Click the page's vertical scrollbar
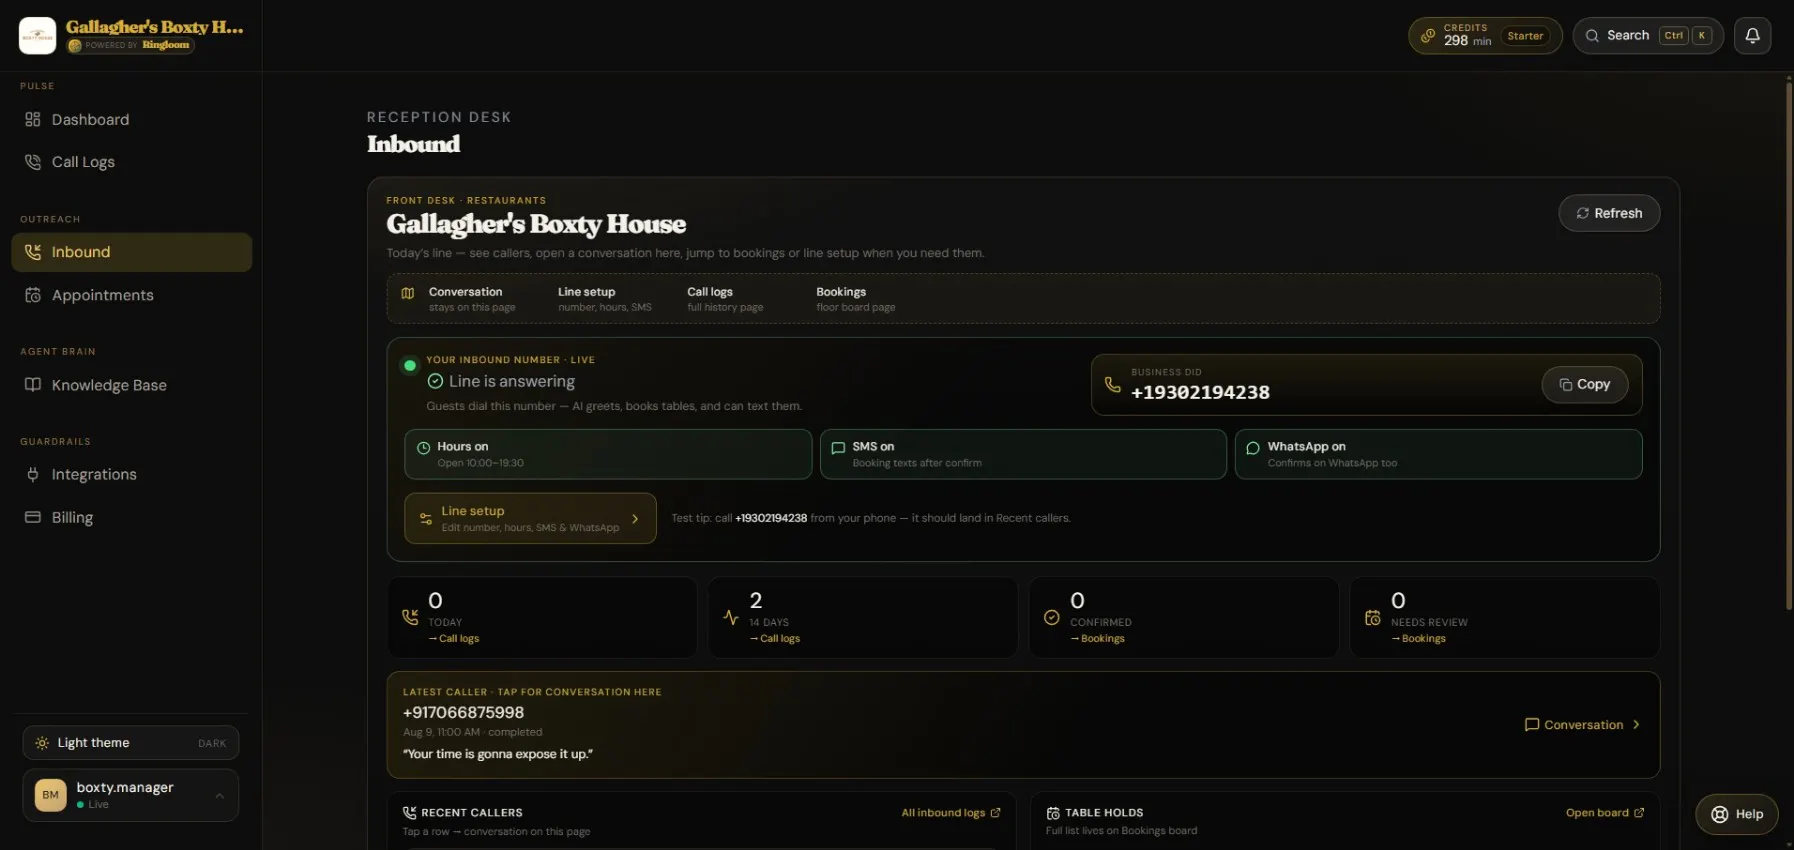1794x850 pixels. [1789, 345]
